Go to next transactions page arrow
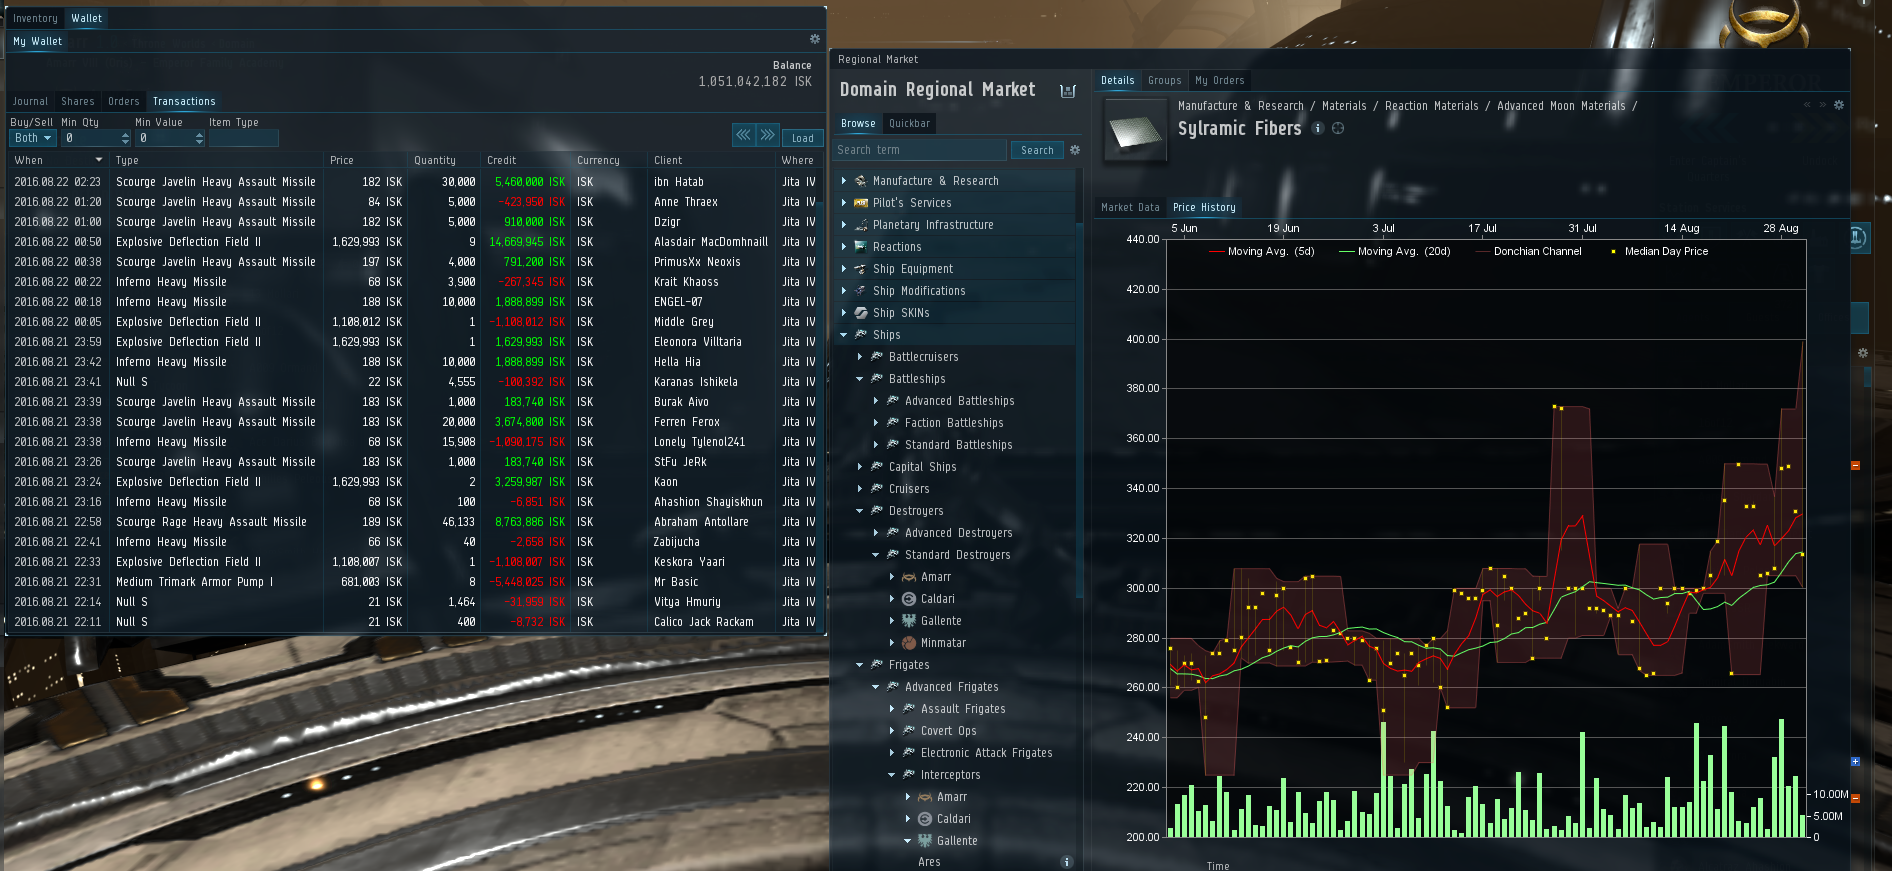The image size is (1892, 871). [x=767, y=135]
